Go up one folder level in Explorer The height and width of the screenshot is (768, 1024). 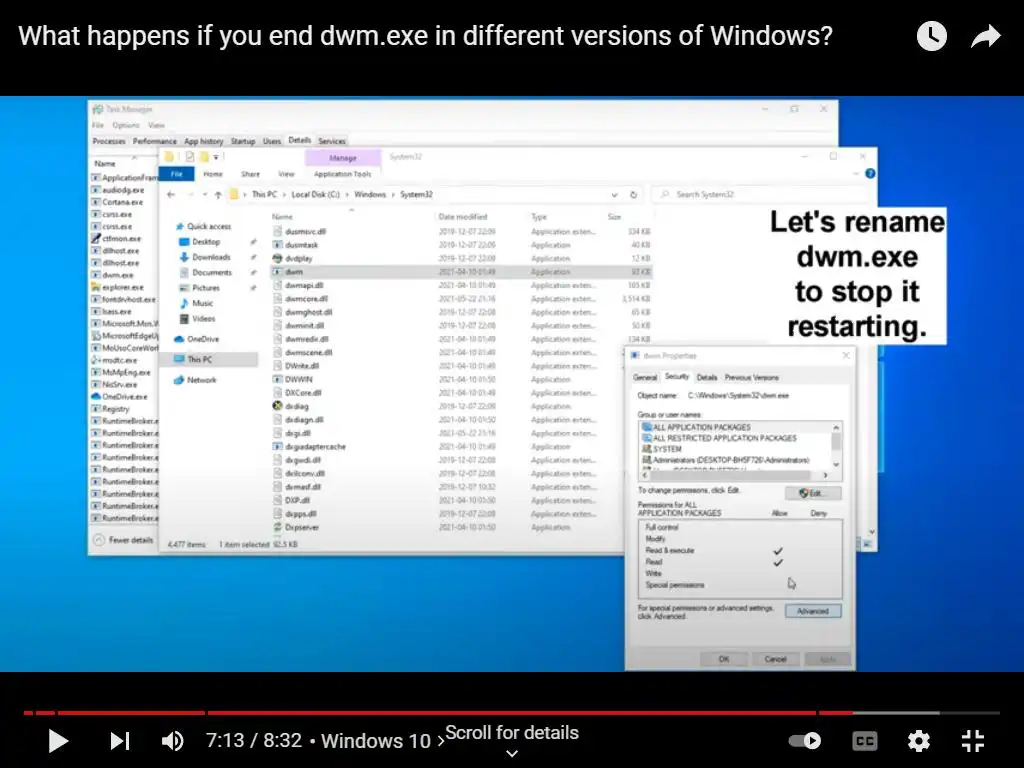218,195
